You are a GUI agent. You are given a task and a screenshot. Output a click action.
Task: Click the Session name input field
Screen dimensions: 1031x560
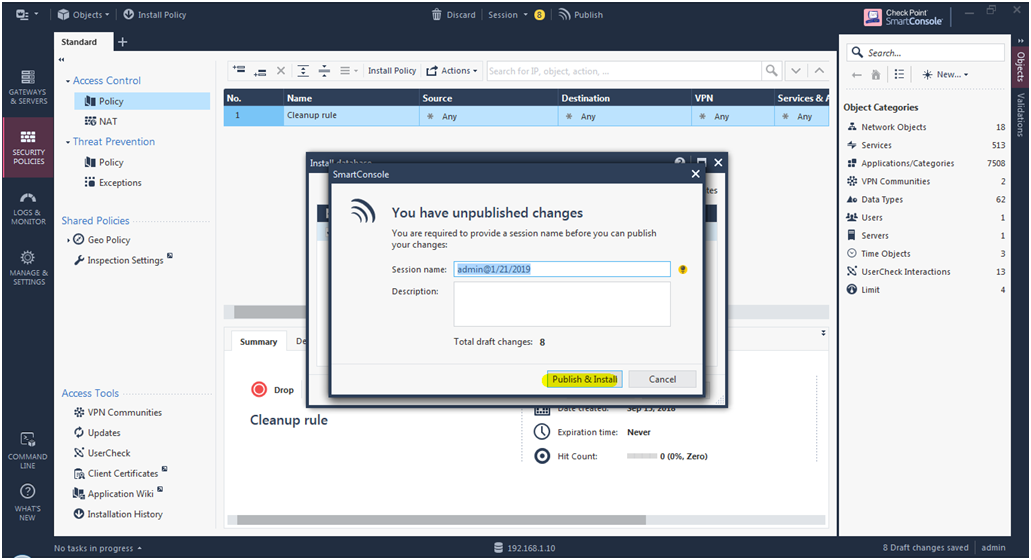(562, 269)
